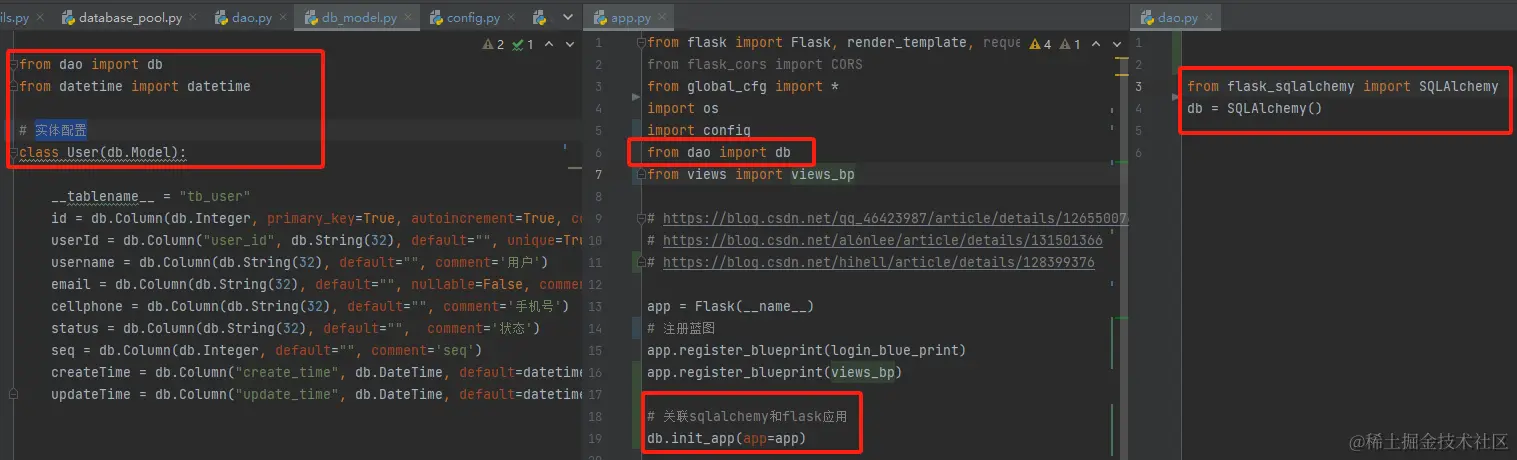Click 'db.init_app(app=app)' line
Image resolution: width=1517 pixels, height=460 pixels.
[727, 438]
